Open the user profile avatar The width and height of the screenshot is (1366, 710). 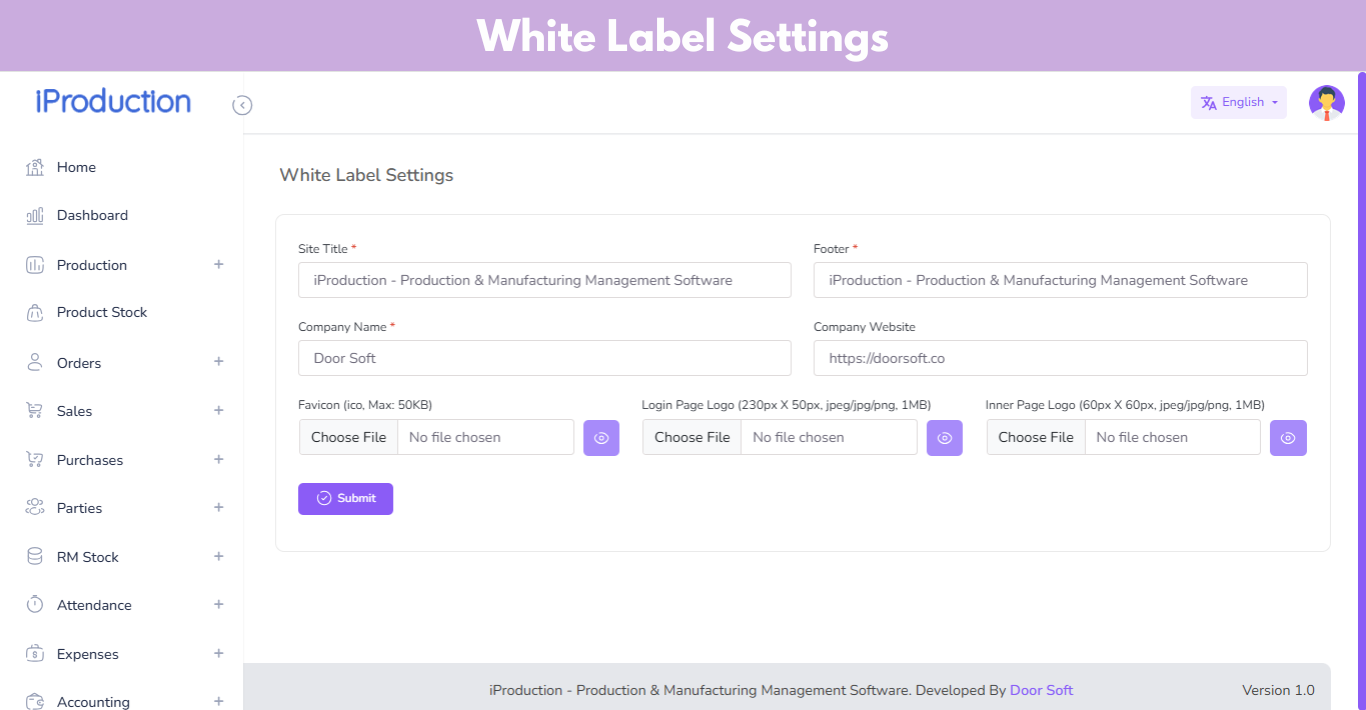[1326, 103]
